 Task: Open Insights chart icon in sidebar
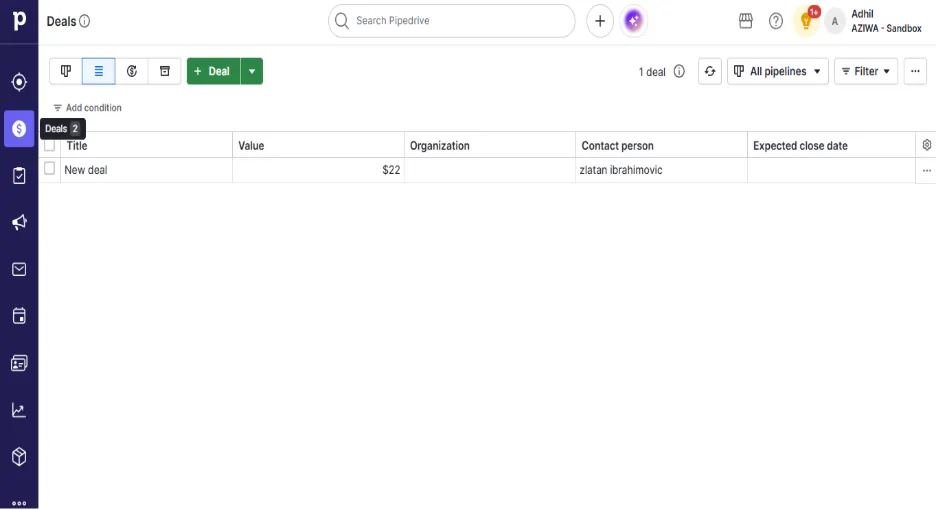[19, 410]
